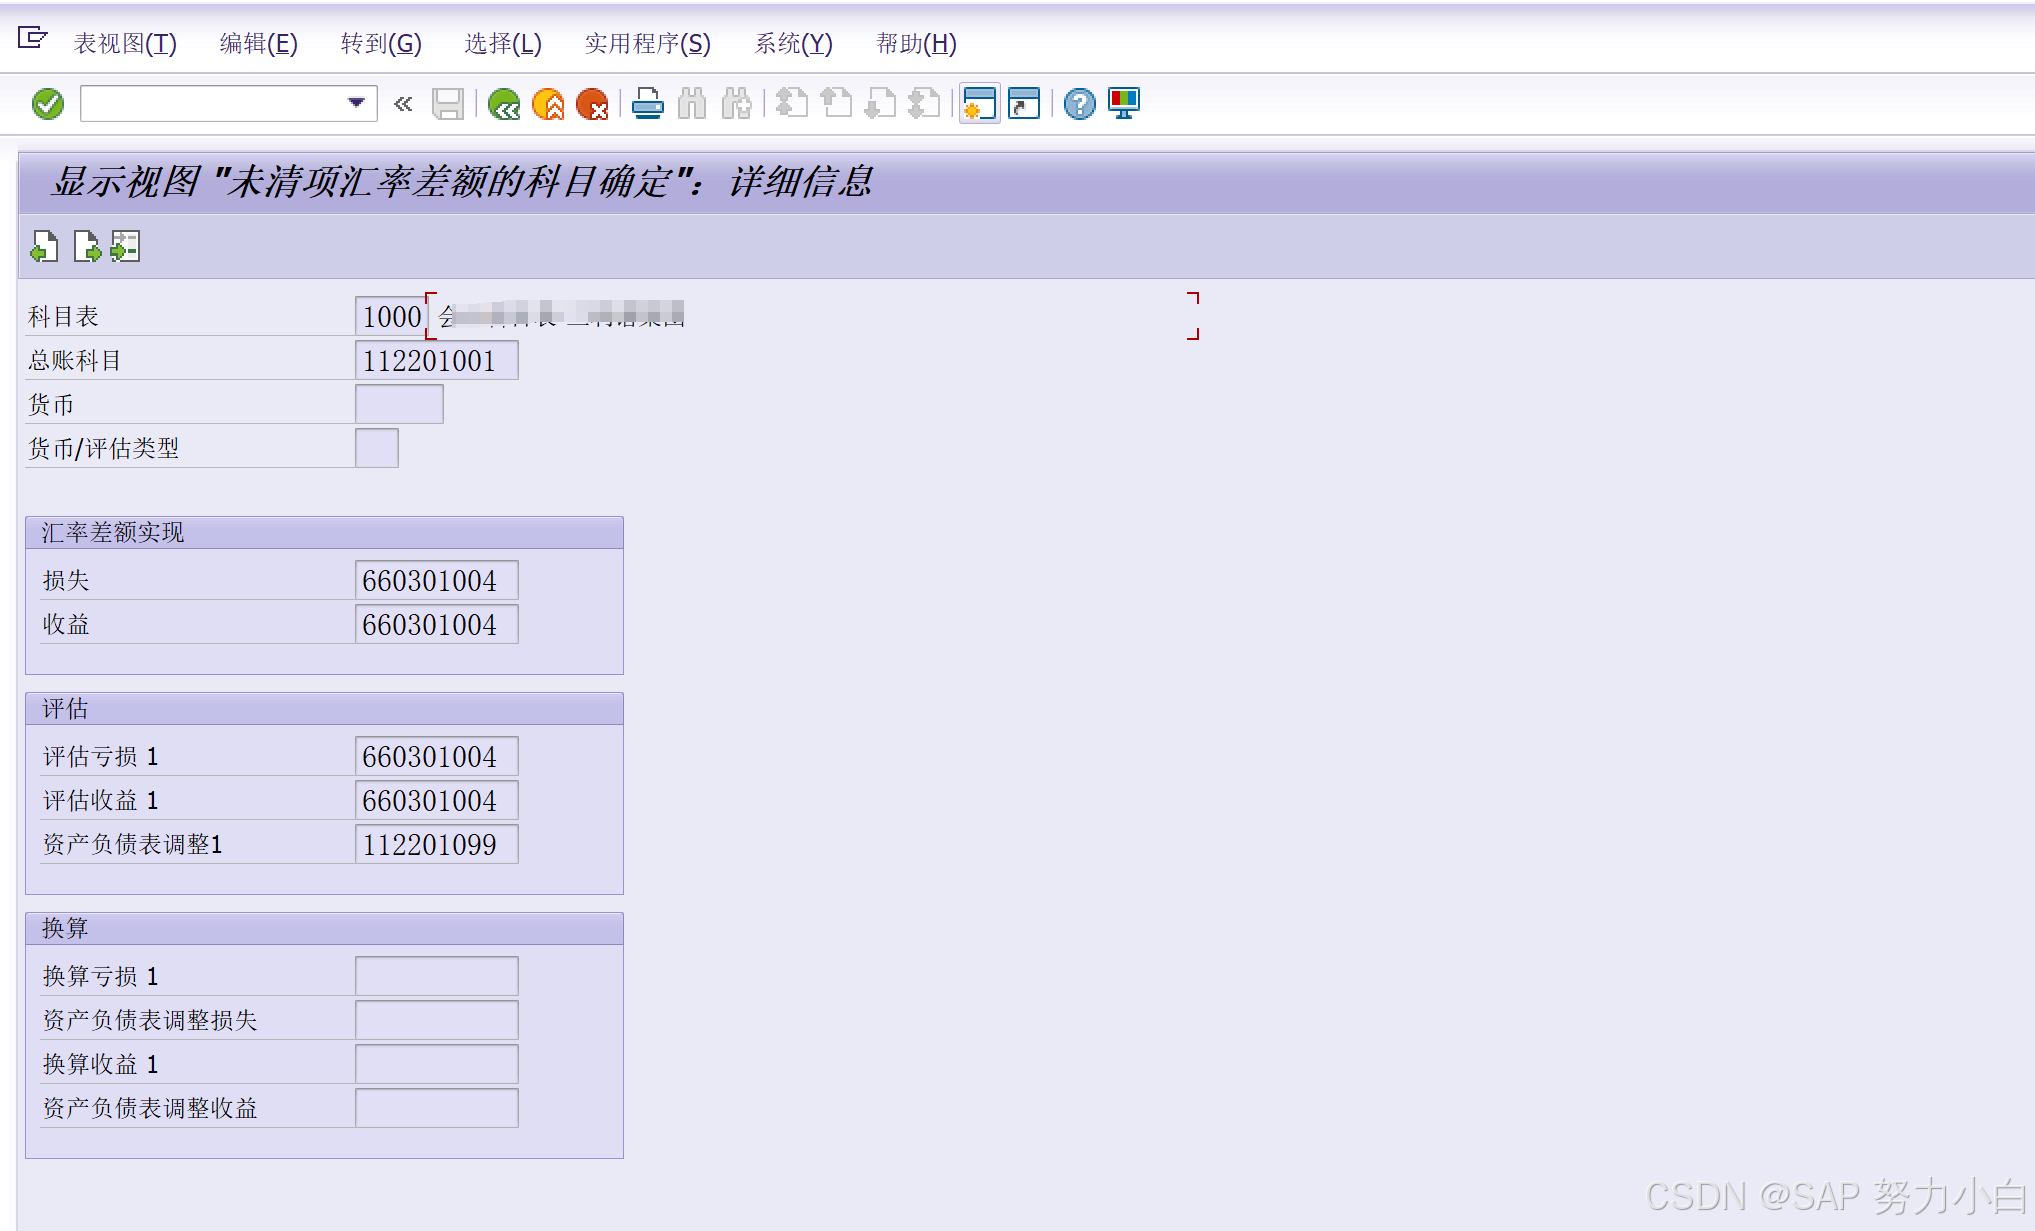Go to previous entry icon

(x=44, y=246)
